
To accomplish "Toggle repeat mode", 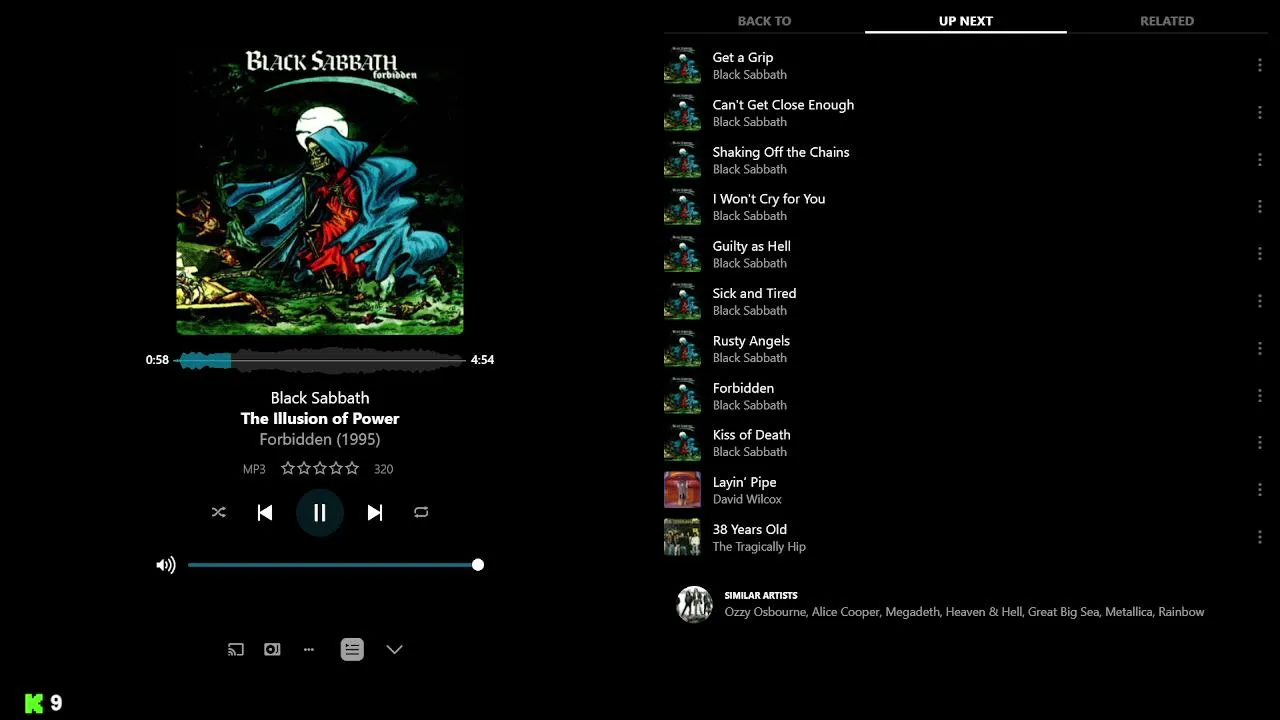I will click(x=421, y=512).
